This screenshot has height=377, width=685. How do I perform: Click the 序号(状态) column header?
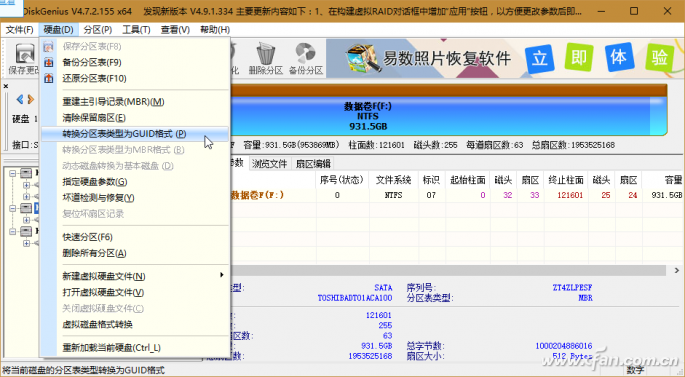pos(342,180)
